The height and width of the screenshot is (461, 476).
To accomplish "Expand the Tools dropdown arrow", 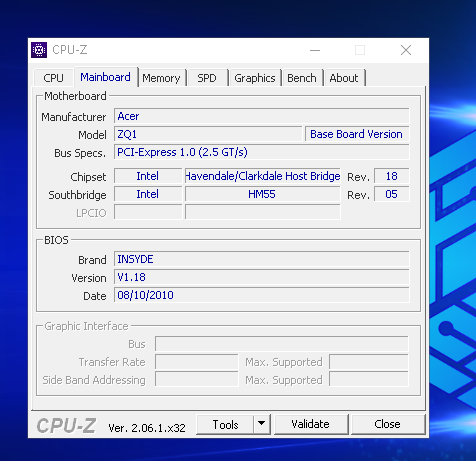I will pyautogui.click(x=262, y=424).
